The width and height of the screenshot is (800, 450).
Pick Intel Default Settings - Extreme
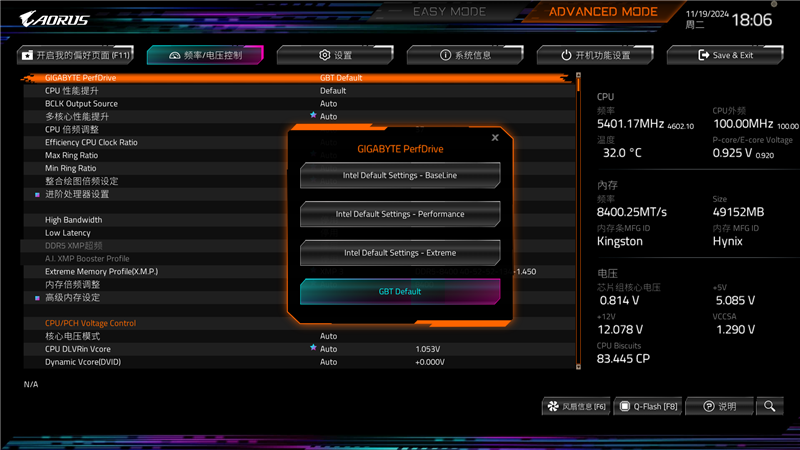click(400, 253)
